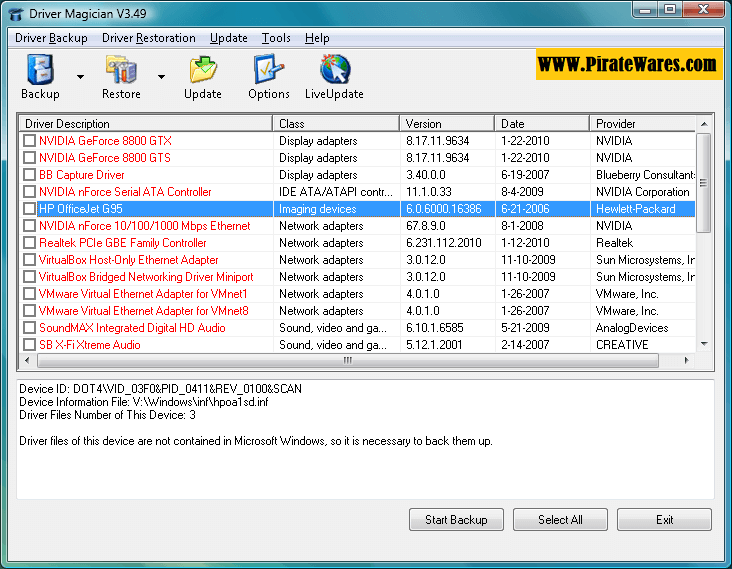
Task: Click the Device Information File text line
Action: coord(144,402)
